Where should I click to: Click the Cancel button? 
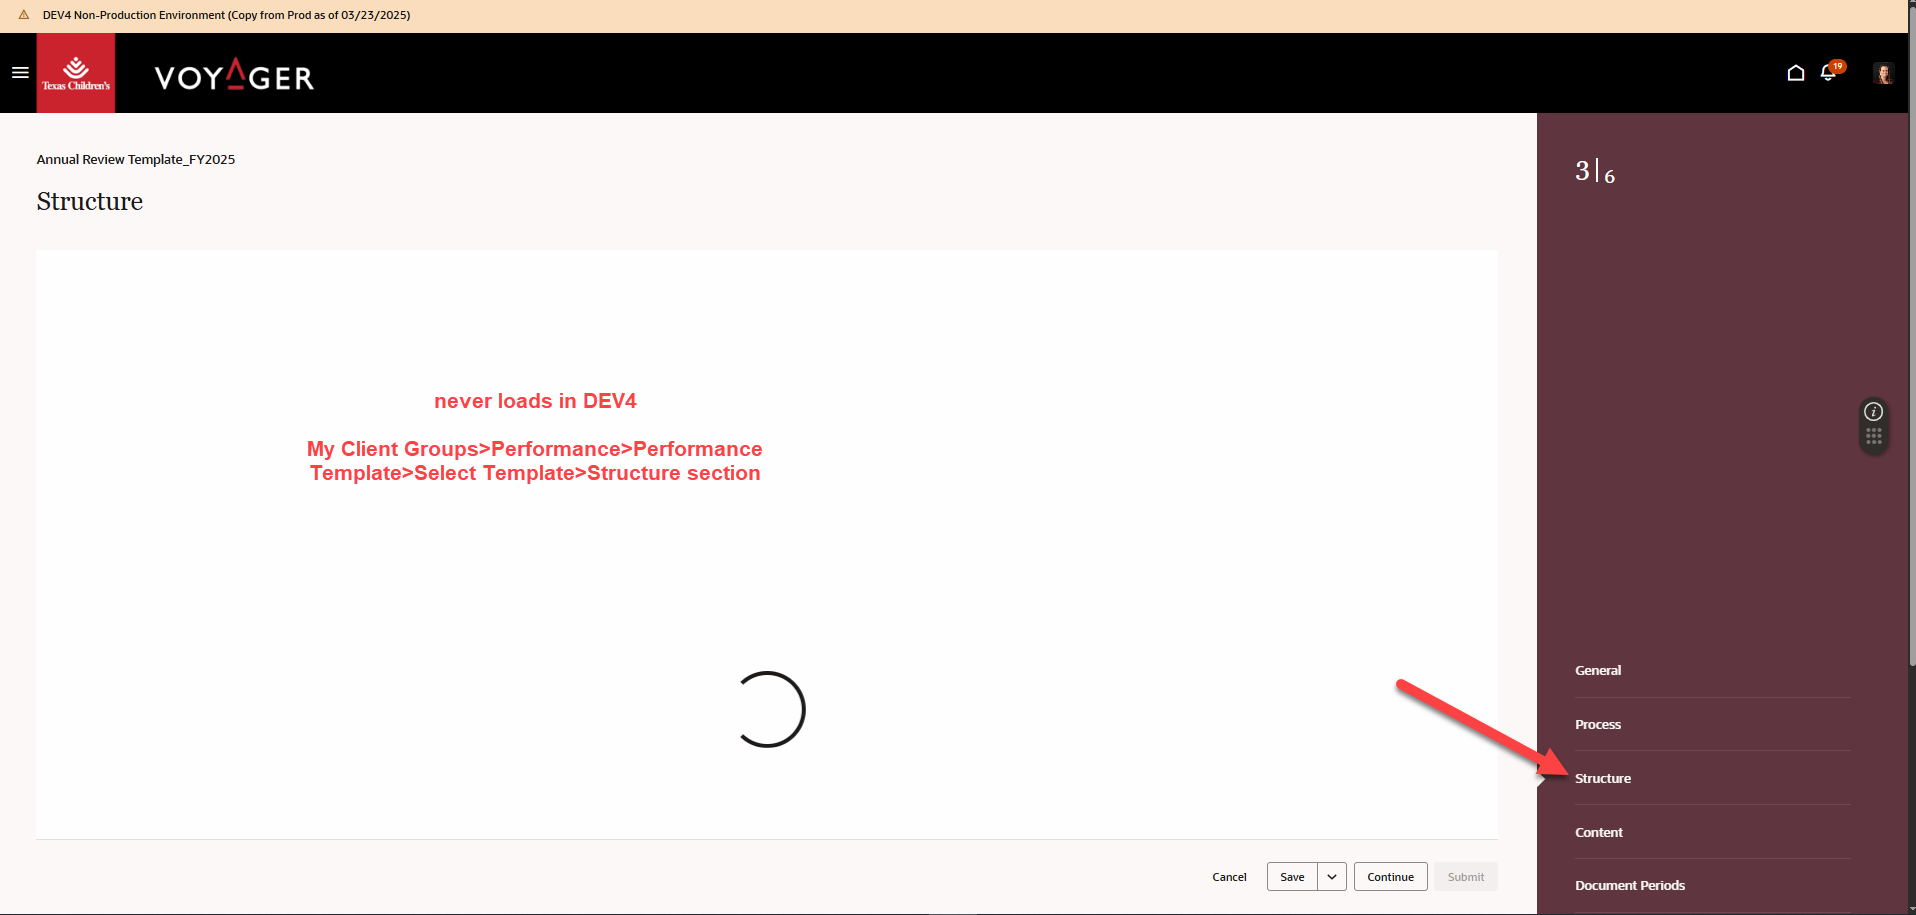(1229, 877)
